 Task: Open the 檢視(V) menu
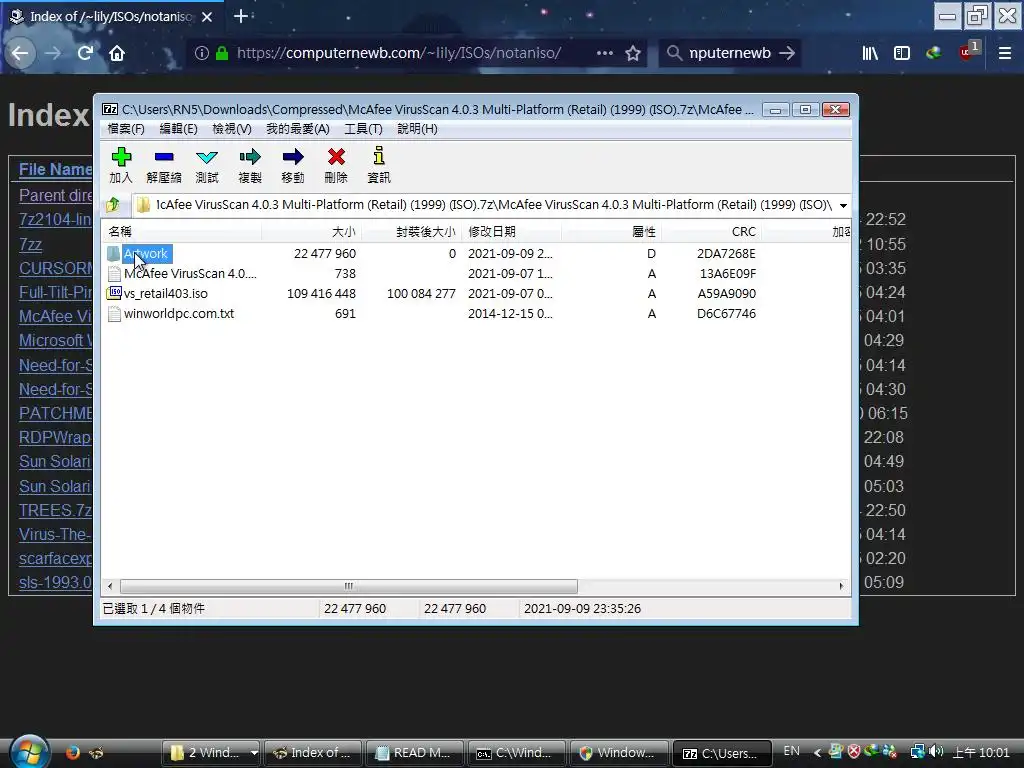point(232,129)
